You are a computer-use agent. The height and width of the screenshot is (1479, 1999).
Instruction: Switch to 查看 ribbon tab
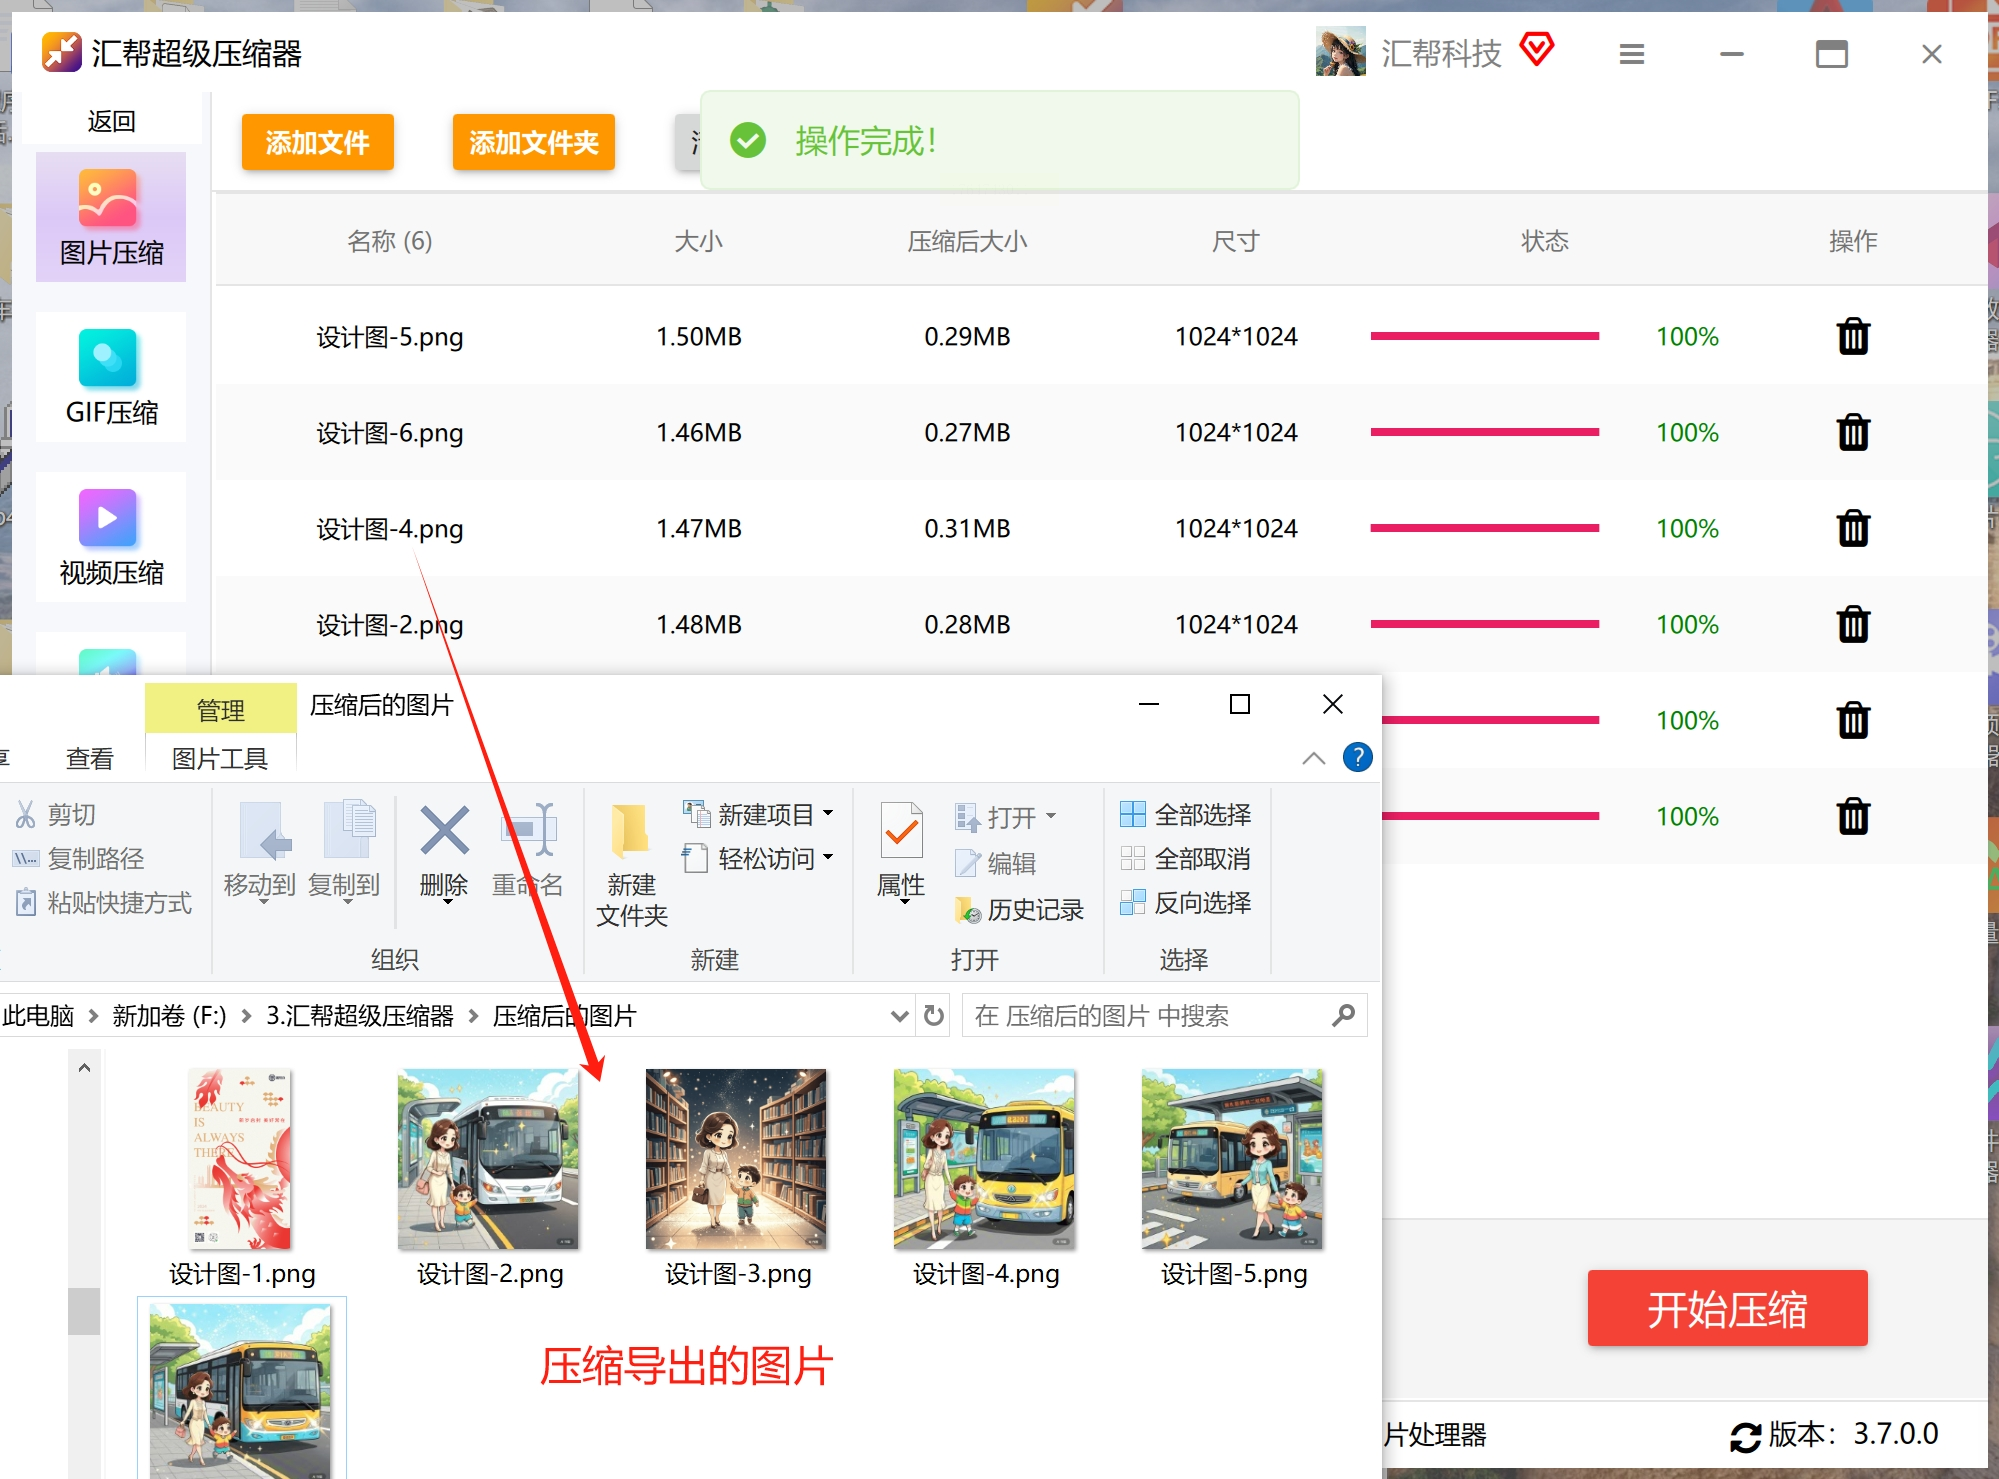[89, 759]
